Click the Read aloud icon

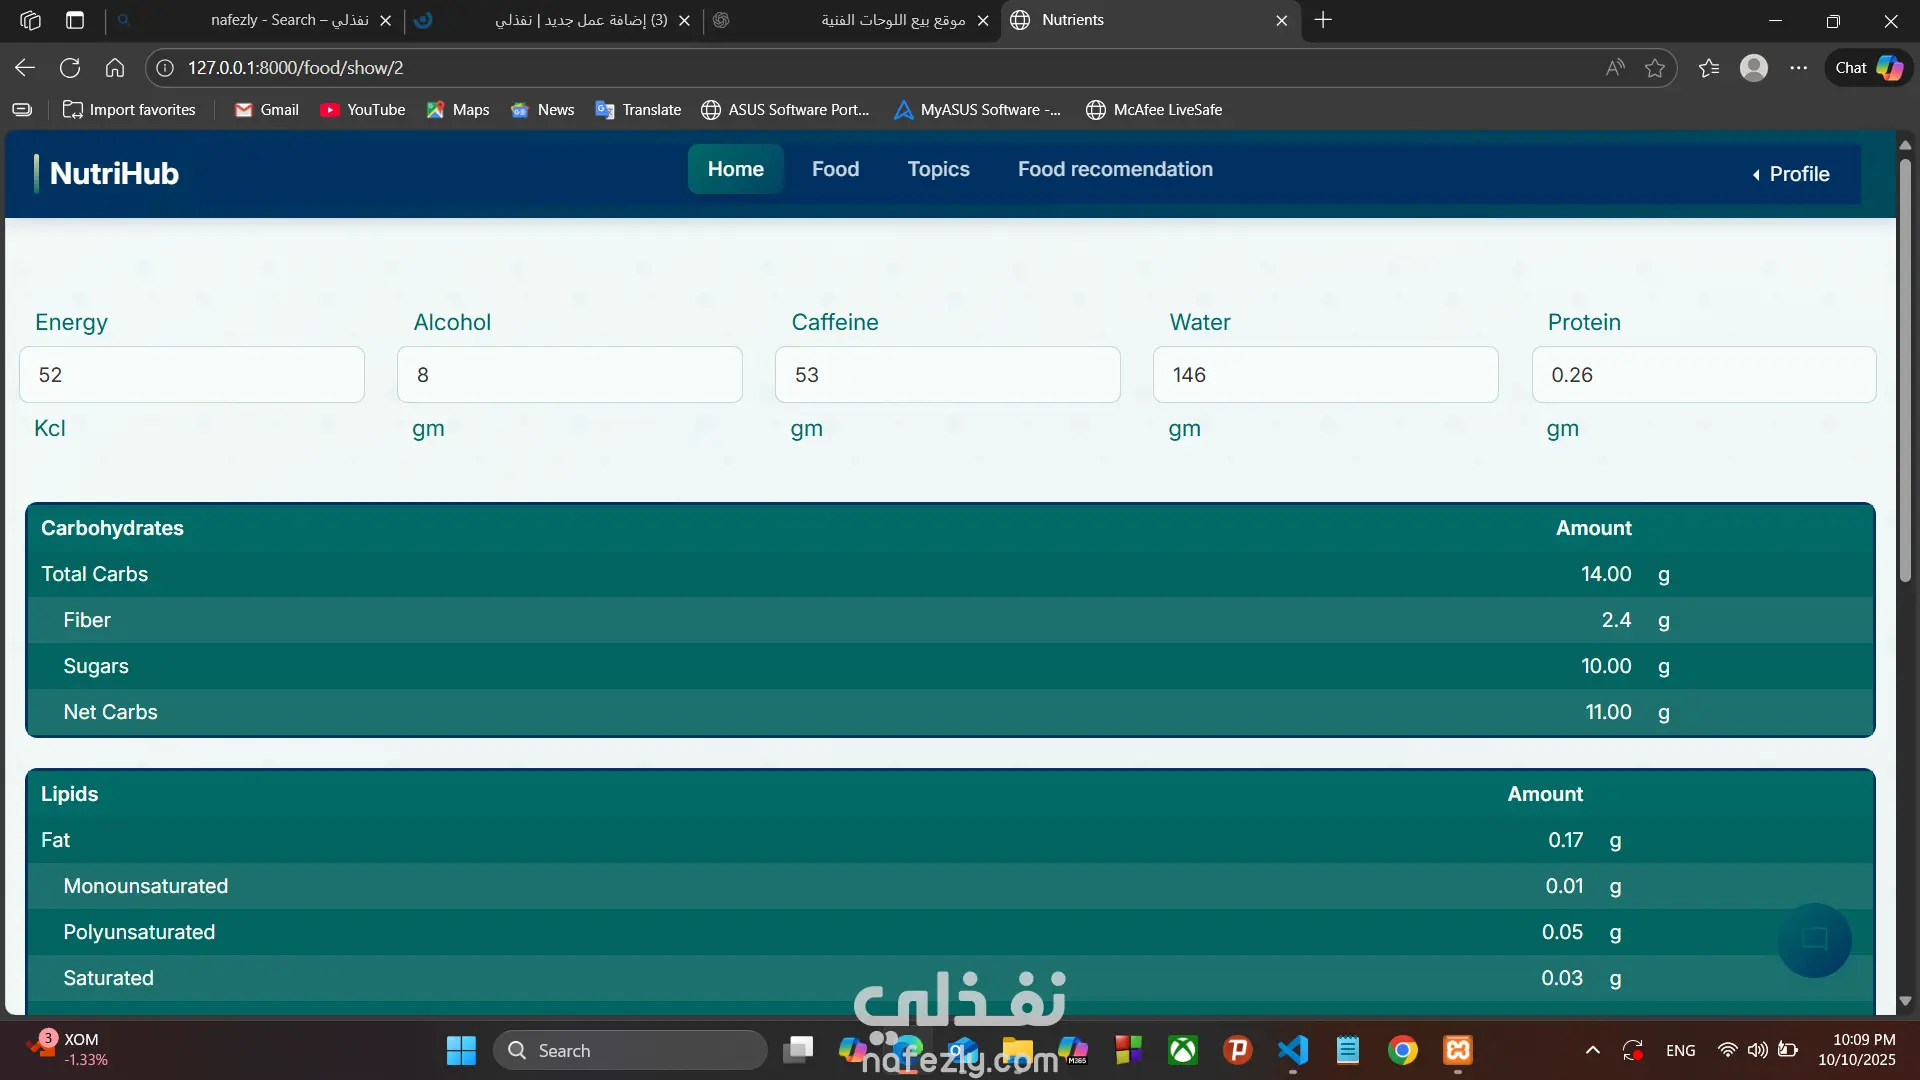tap(1615, 68)
